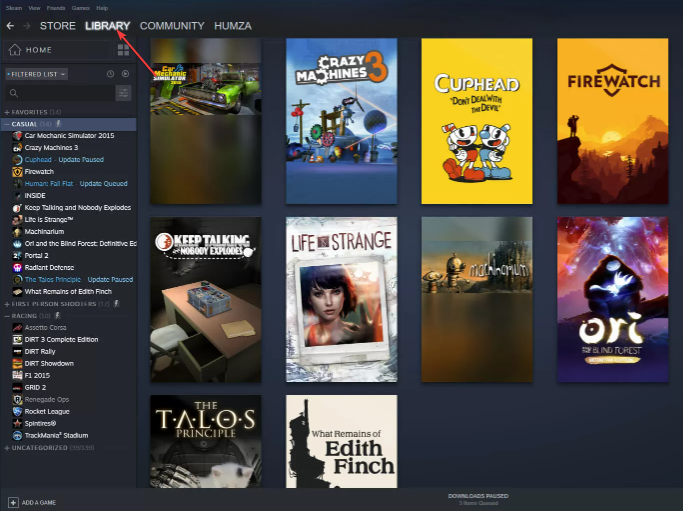This screenshot has width=683, height=511.
Task: Click the Firewatch icon in game list
Action: [x=17, y=171]
